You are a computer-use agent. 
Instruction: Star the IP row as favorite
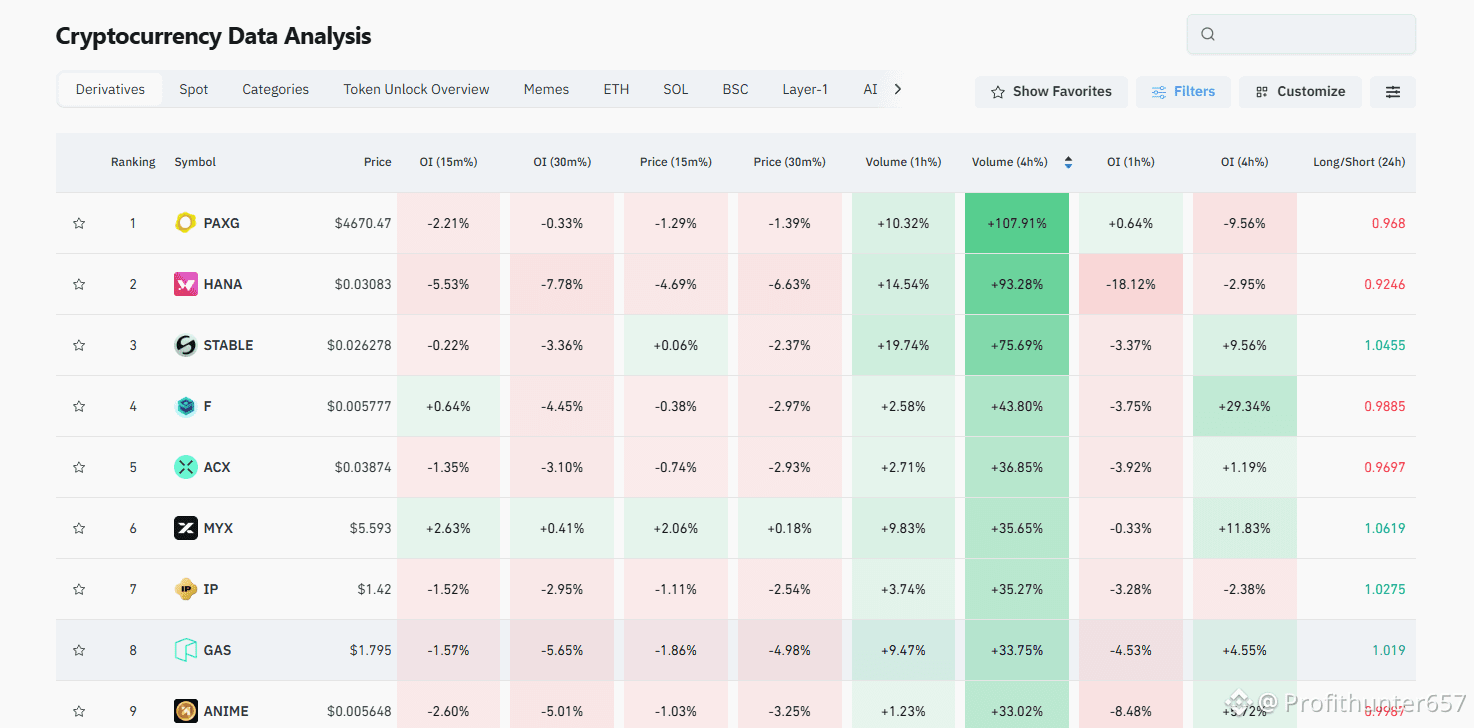[x=79, y=589]
